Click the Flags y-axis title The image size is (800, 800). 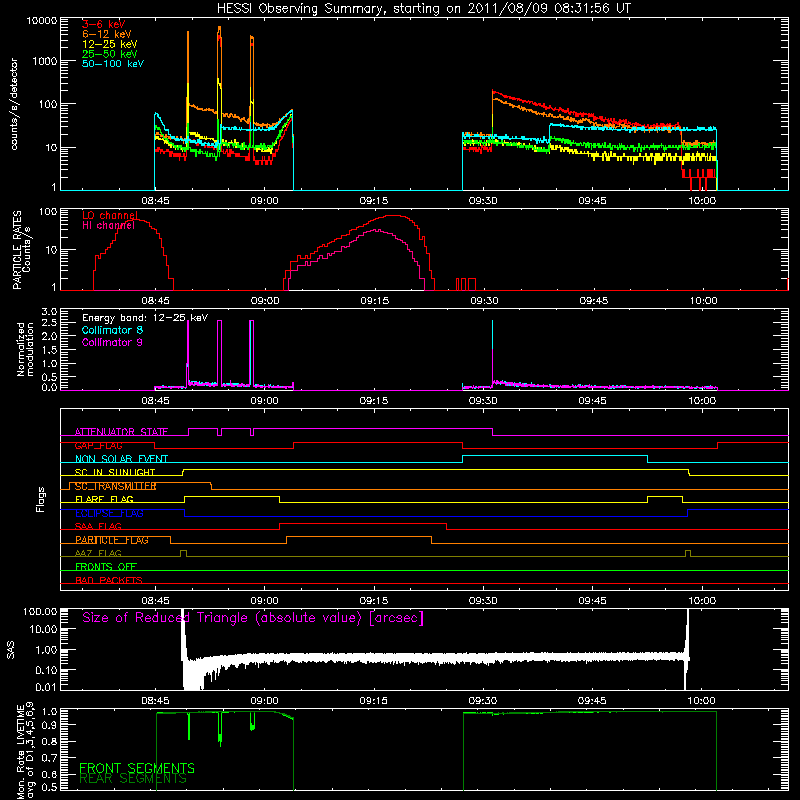(41, 499)
